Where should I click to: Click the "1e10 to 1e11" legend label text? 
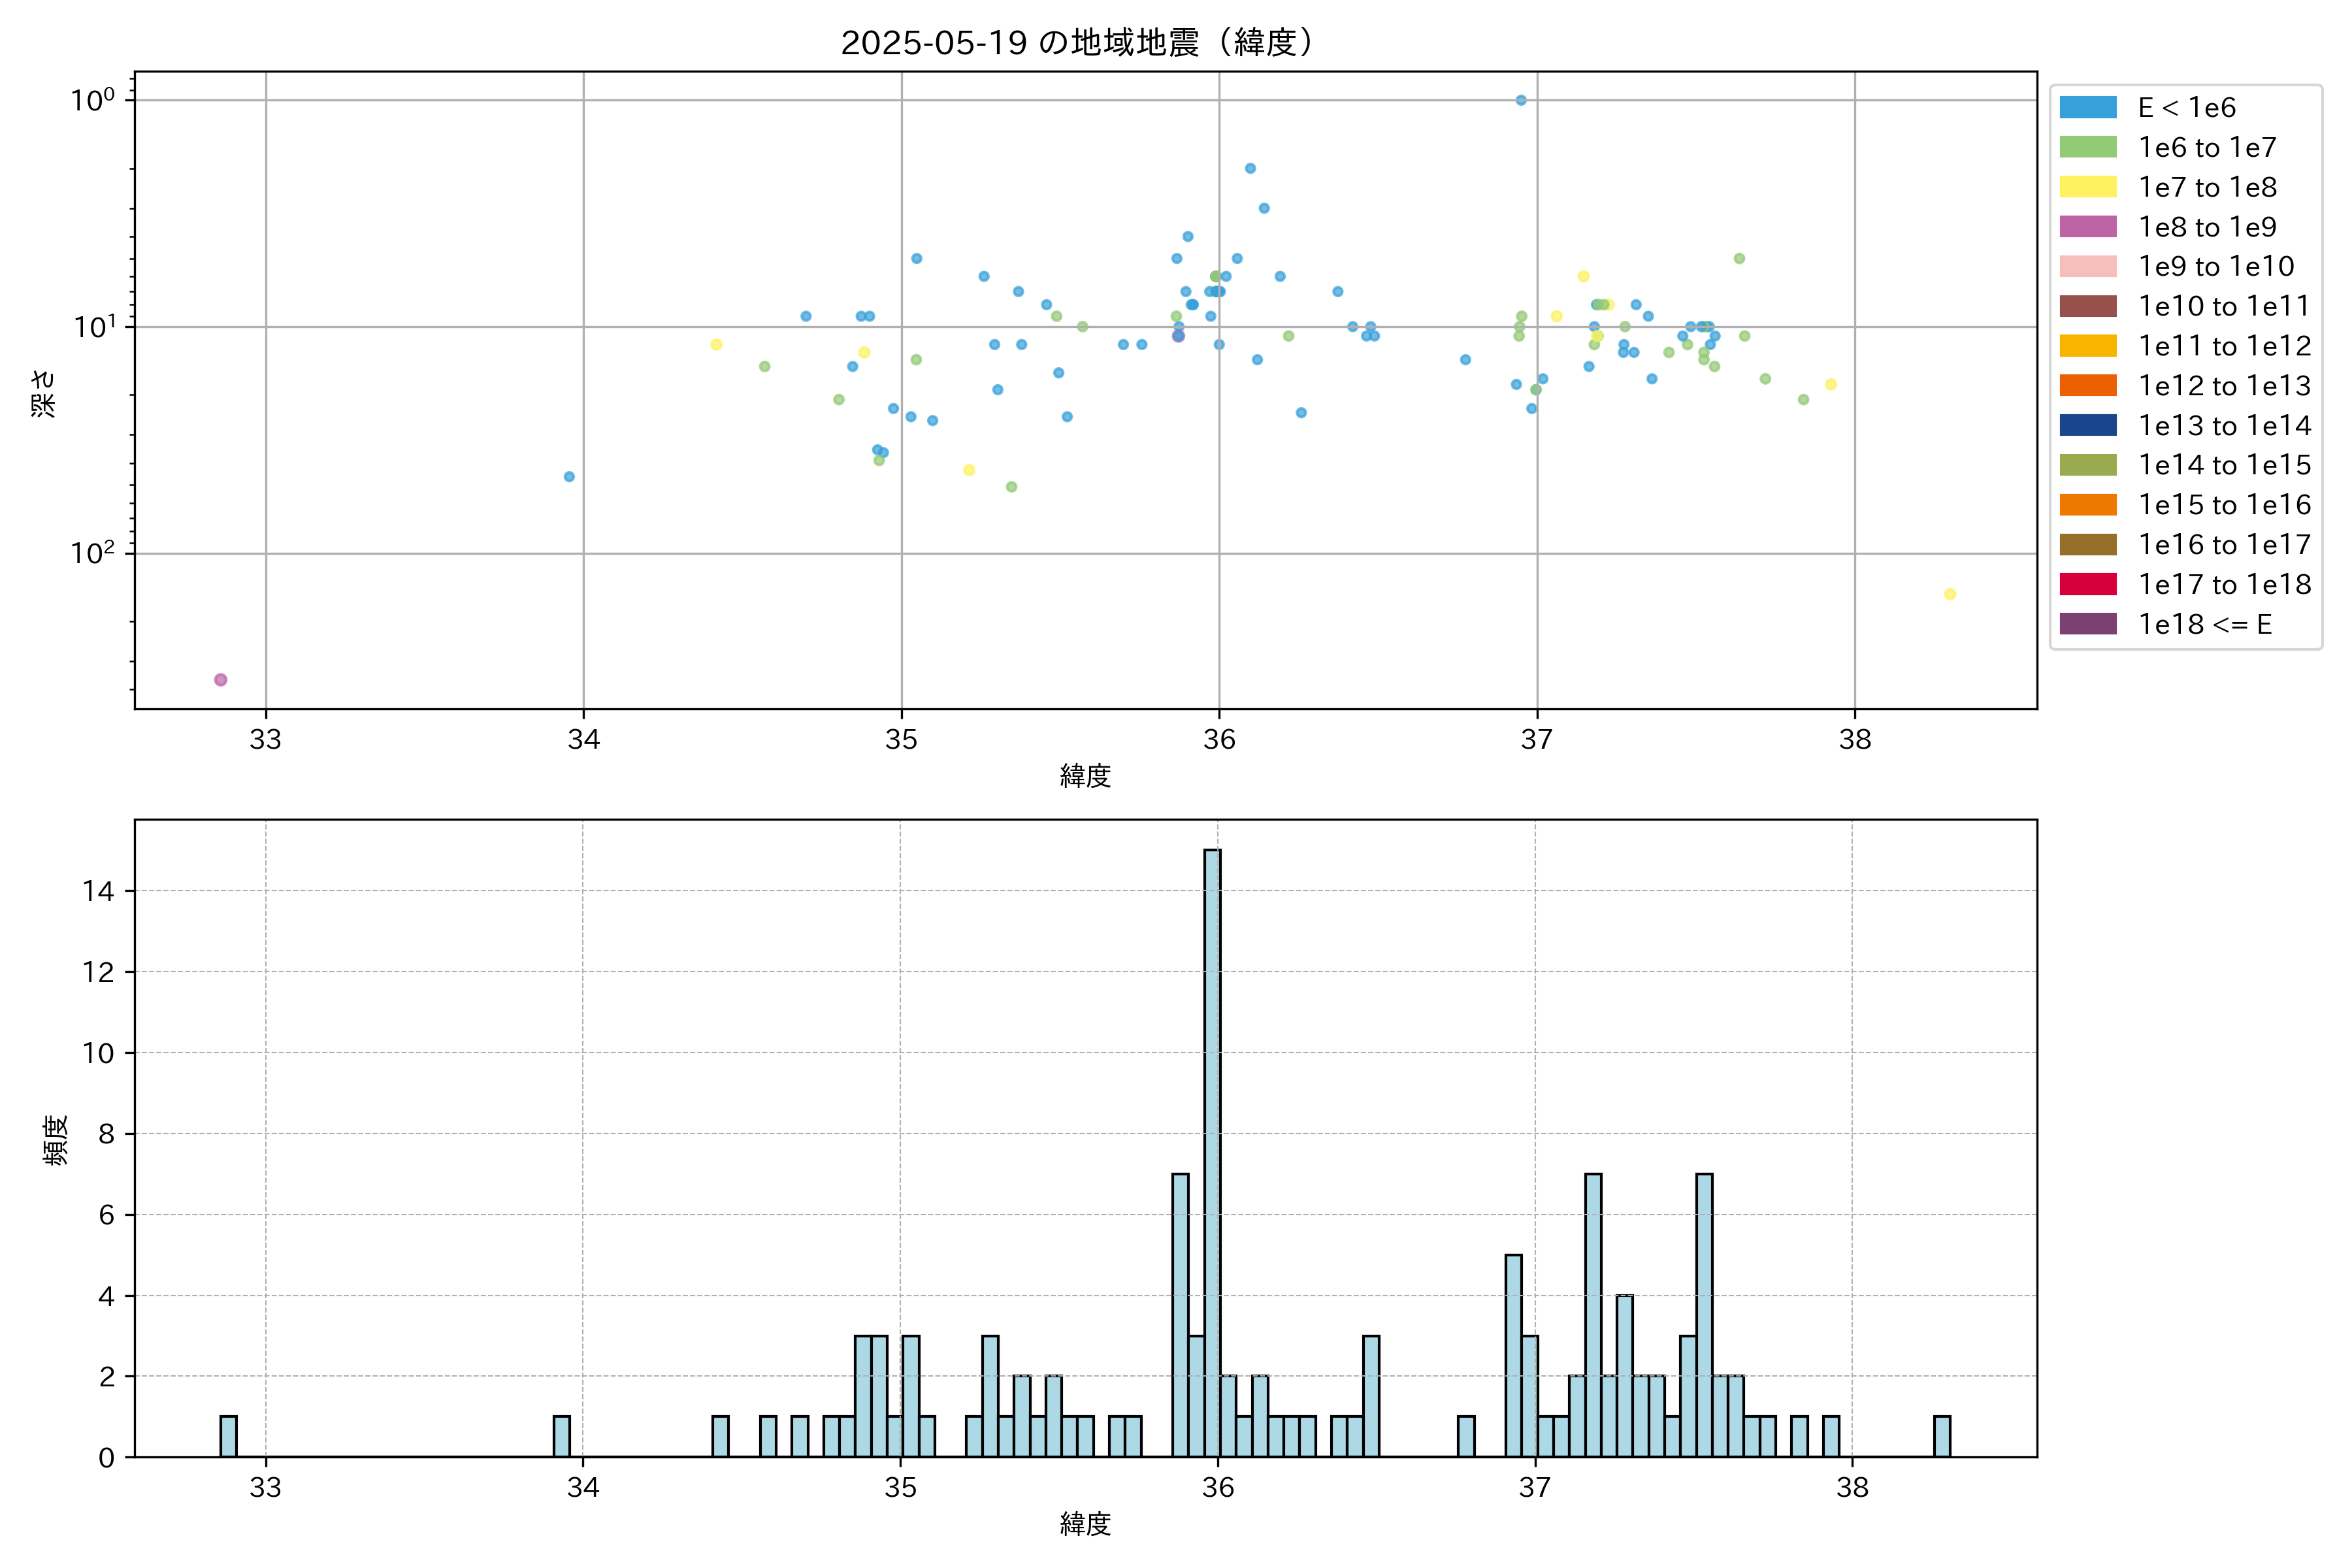coord(2224,306)
